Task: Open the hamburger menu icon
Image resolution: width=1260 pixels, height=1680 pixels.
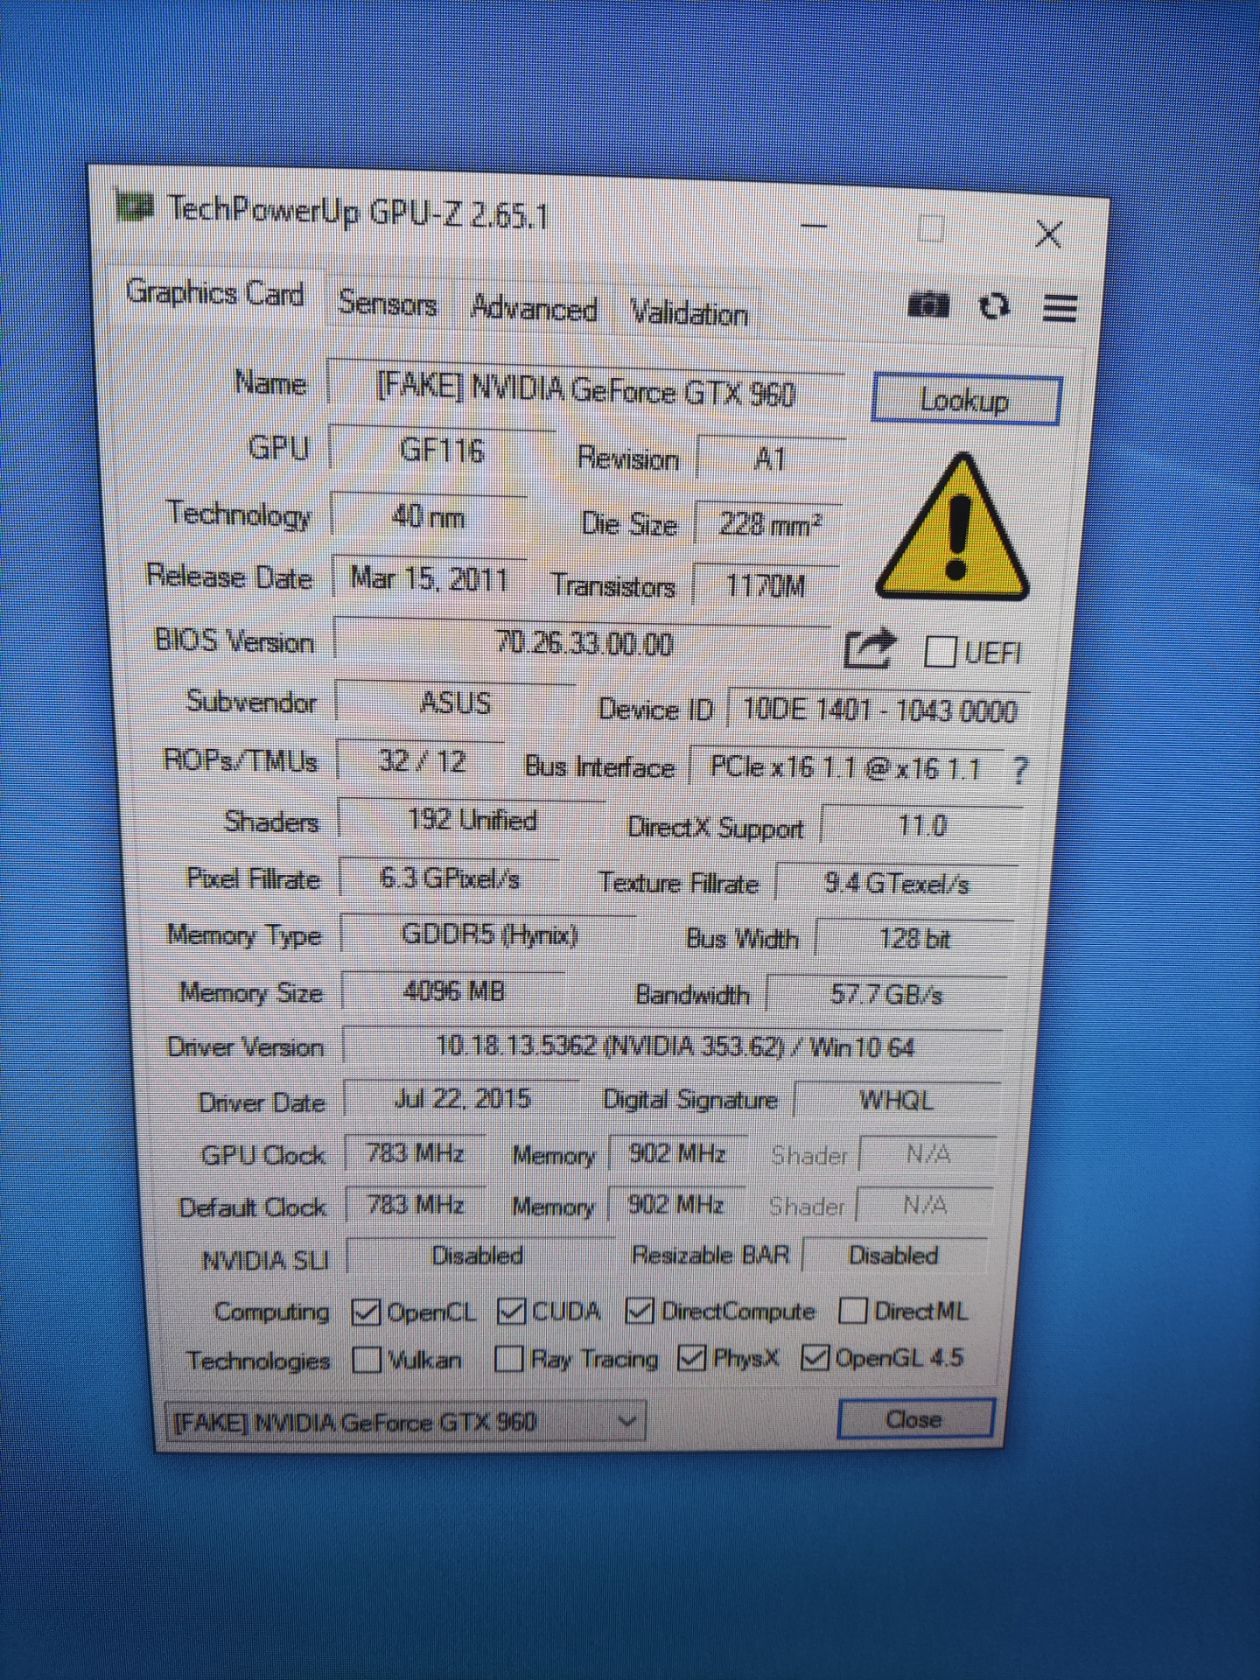Action: tap(1060, 308)
